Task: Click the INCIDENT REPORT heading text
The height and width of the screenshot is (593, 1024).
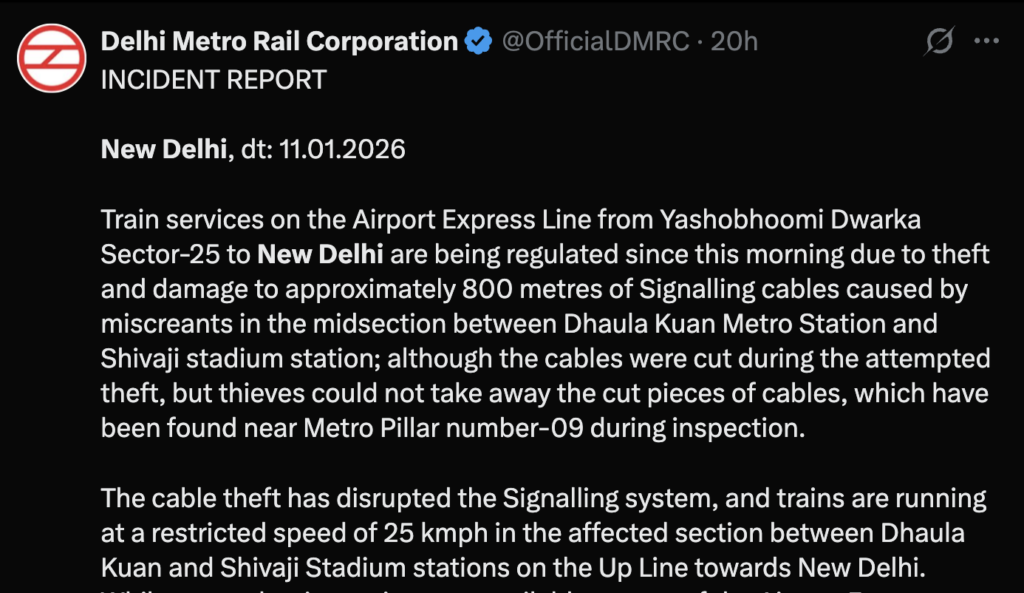Action: click(x=213, y=80)
